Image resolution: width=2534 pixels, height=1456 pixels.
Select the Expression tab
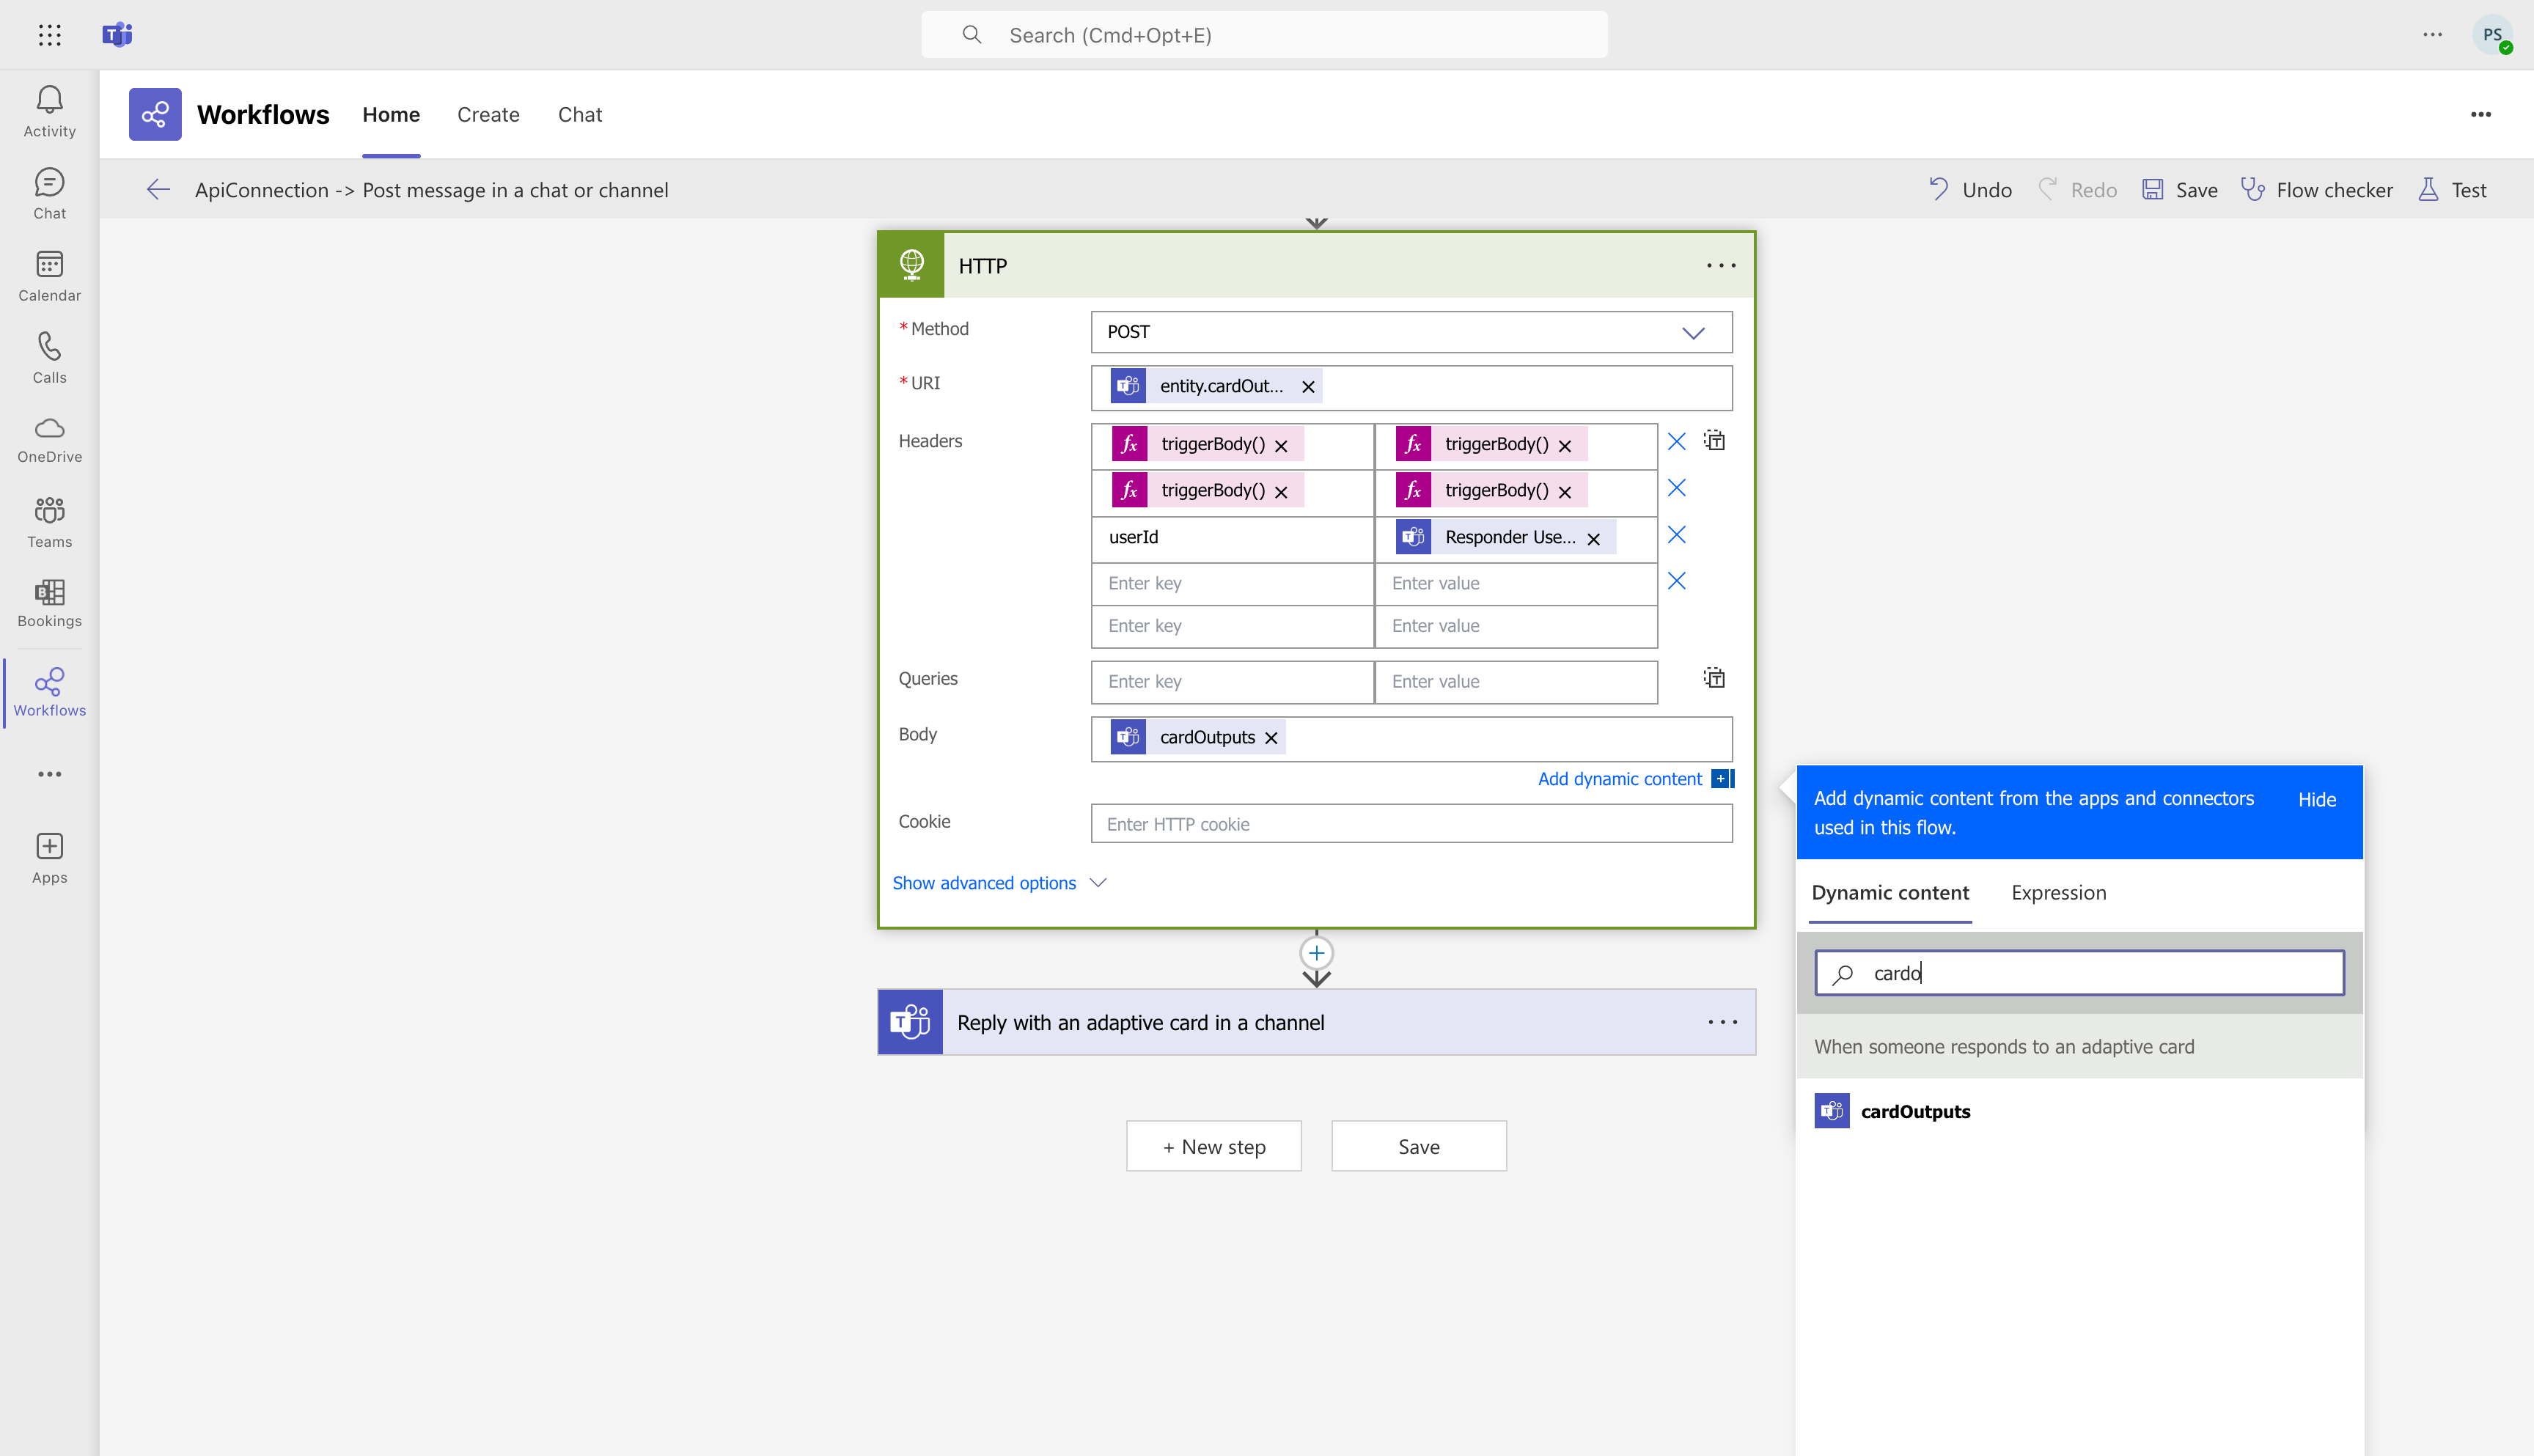(x=2058, y=892)
